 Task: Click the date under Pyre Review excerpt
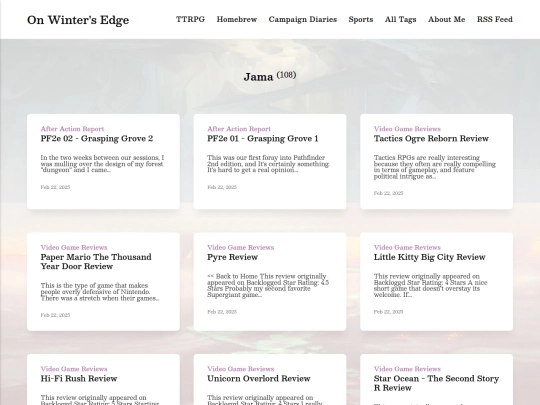pyautogui.click(x=222, y=312)
